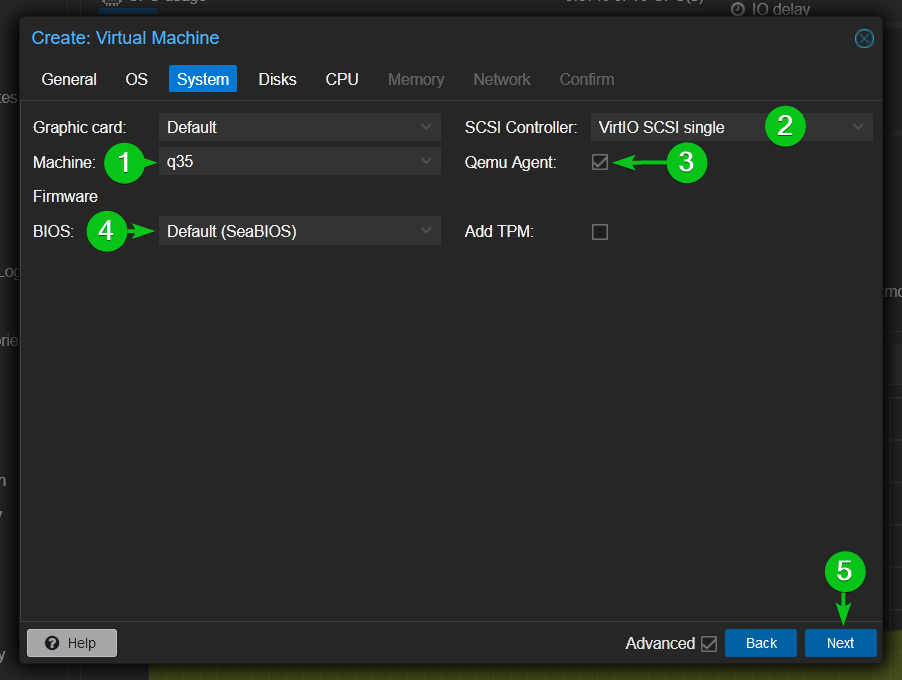Viewport: 902px width, 680px height.
Task: Switch to the General tab
Action: pos(69,79)
